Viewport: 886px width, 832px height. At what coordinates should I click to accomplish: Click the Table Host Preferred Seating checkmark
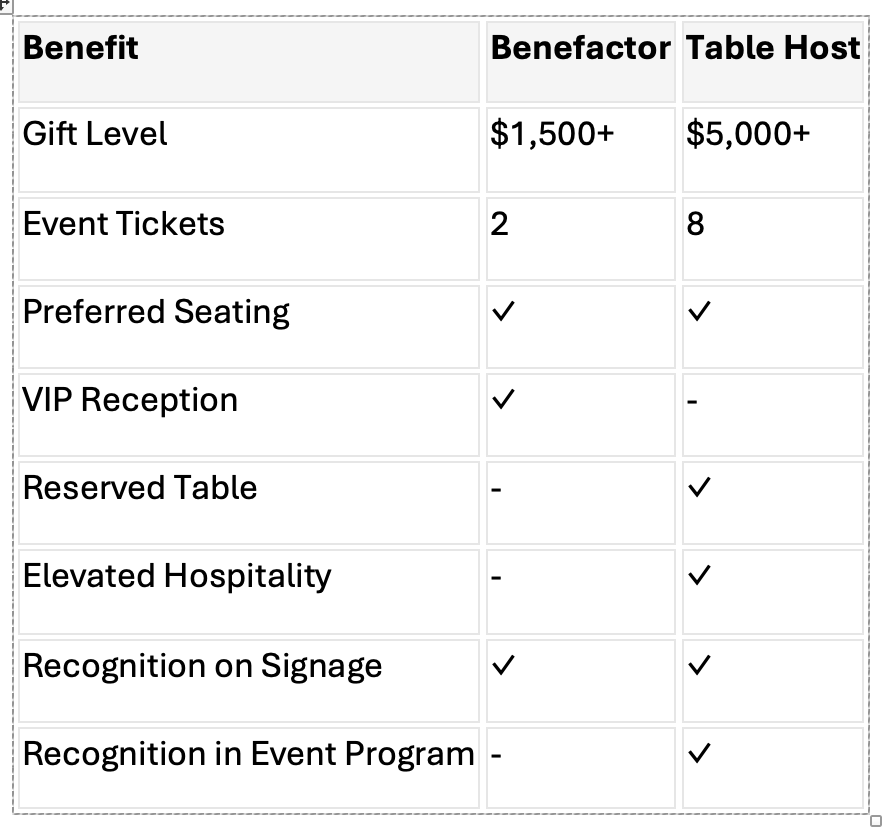pyautogui.click(x=698, y=311)
